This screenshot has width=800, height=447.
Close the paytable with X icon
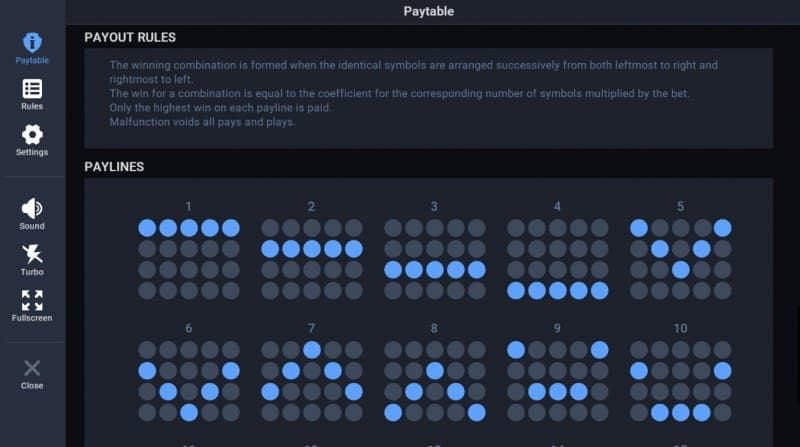32,368
